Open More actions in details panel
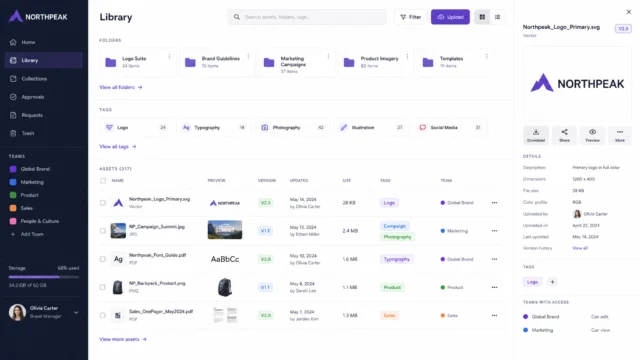 [x=620, y=135]
